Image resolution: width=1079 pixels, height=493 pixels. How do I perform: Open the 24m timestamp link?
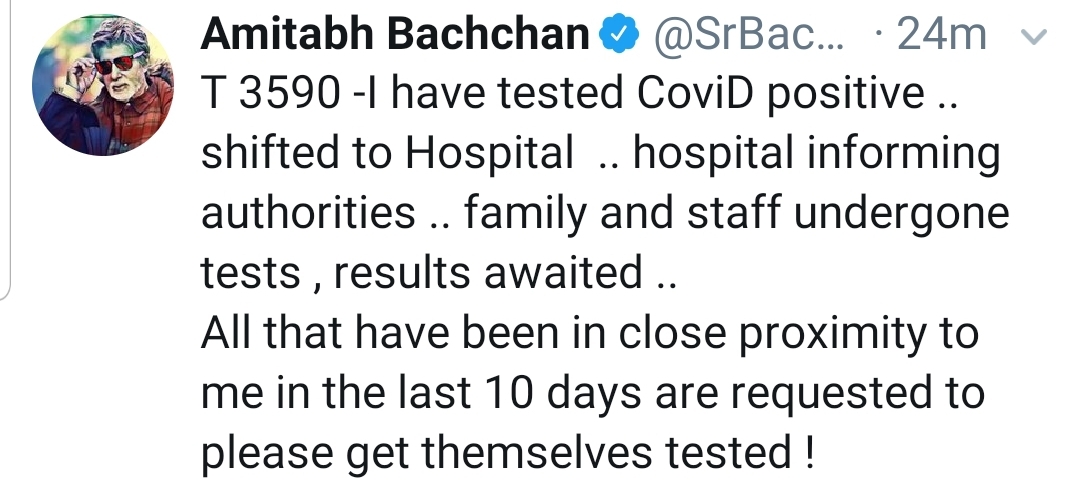click(x=941, y=37)
